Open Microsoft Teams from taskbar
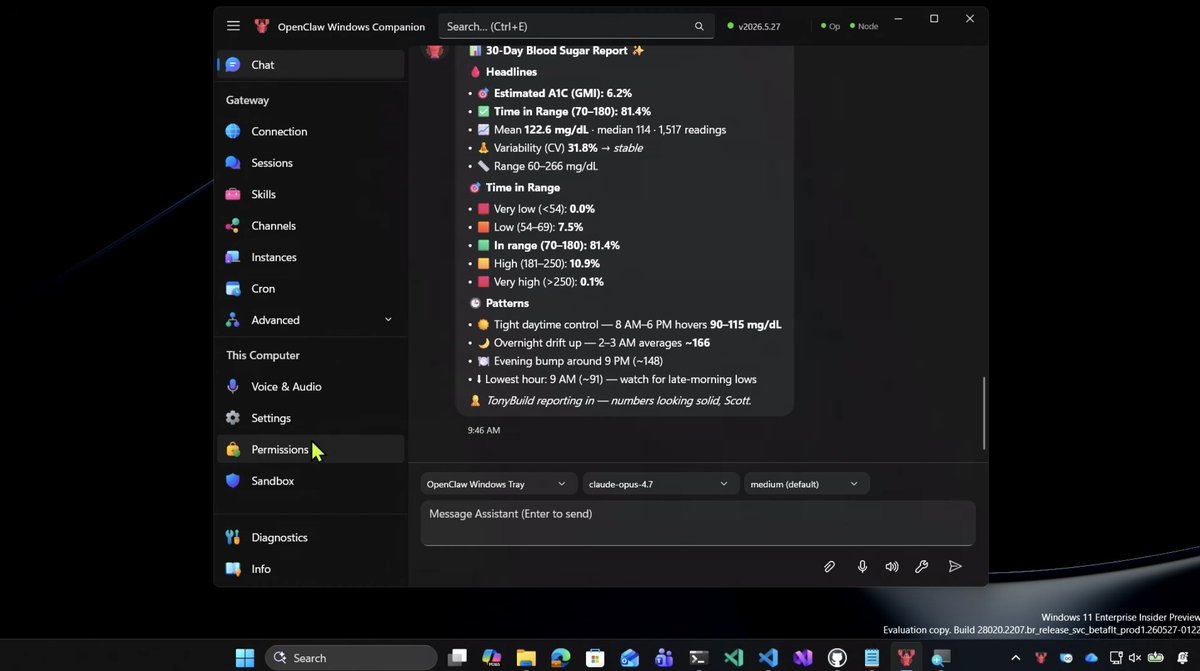This screenshot has height=671, width=1200. [x=664, y=657]
